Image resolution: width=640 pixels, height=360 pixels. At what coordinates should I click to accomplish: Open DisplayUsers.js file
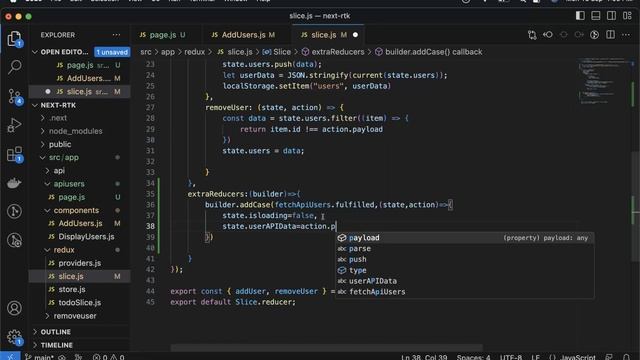pyautogui.click(x=86, y=237)
